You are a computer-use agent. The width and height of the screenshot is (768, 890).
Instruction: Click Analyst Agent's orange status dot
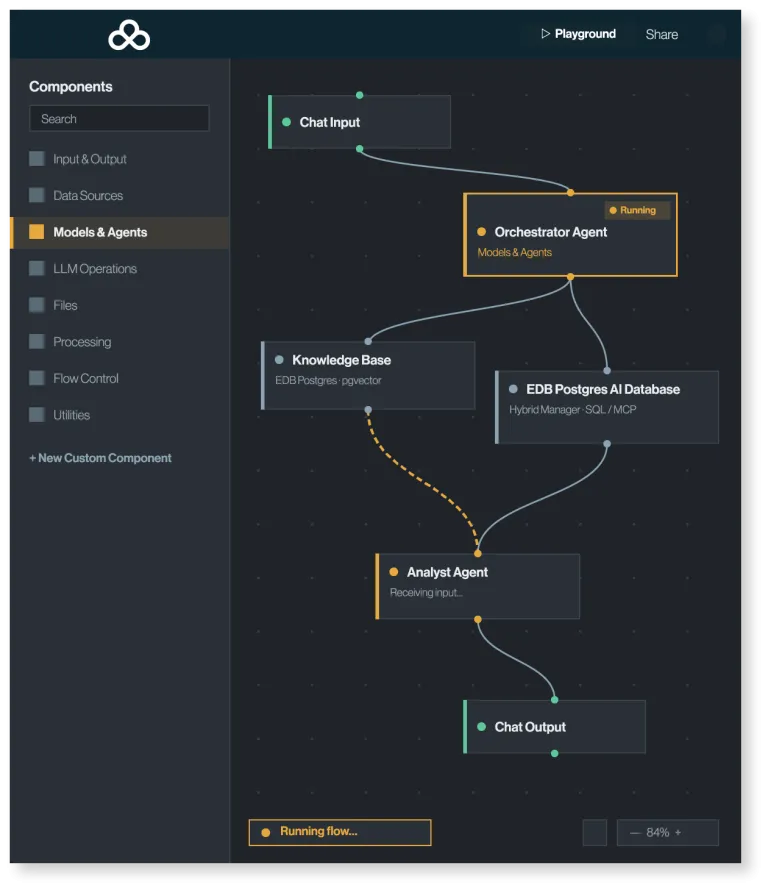(394, 572)
